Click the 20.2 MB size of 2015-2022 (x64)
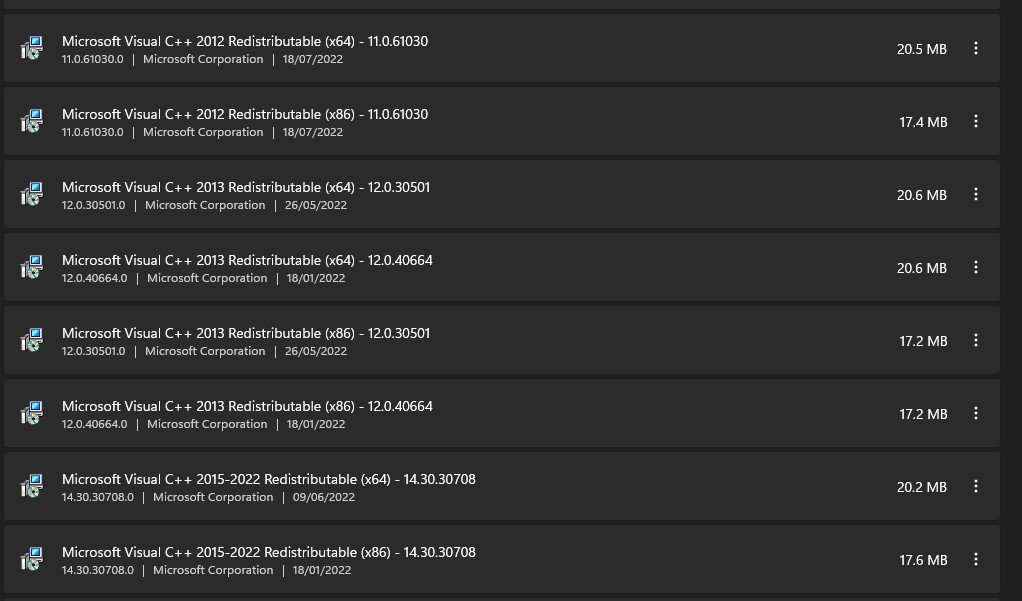 (x=922, y=487)
